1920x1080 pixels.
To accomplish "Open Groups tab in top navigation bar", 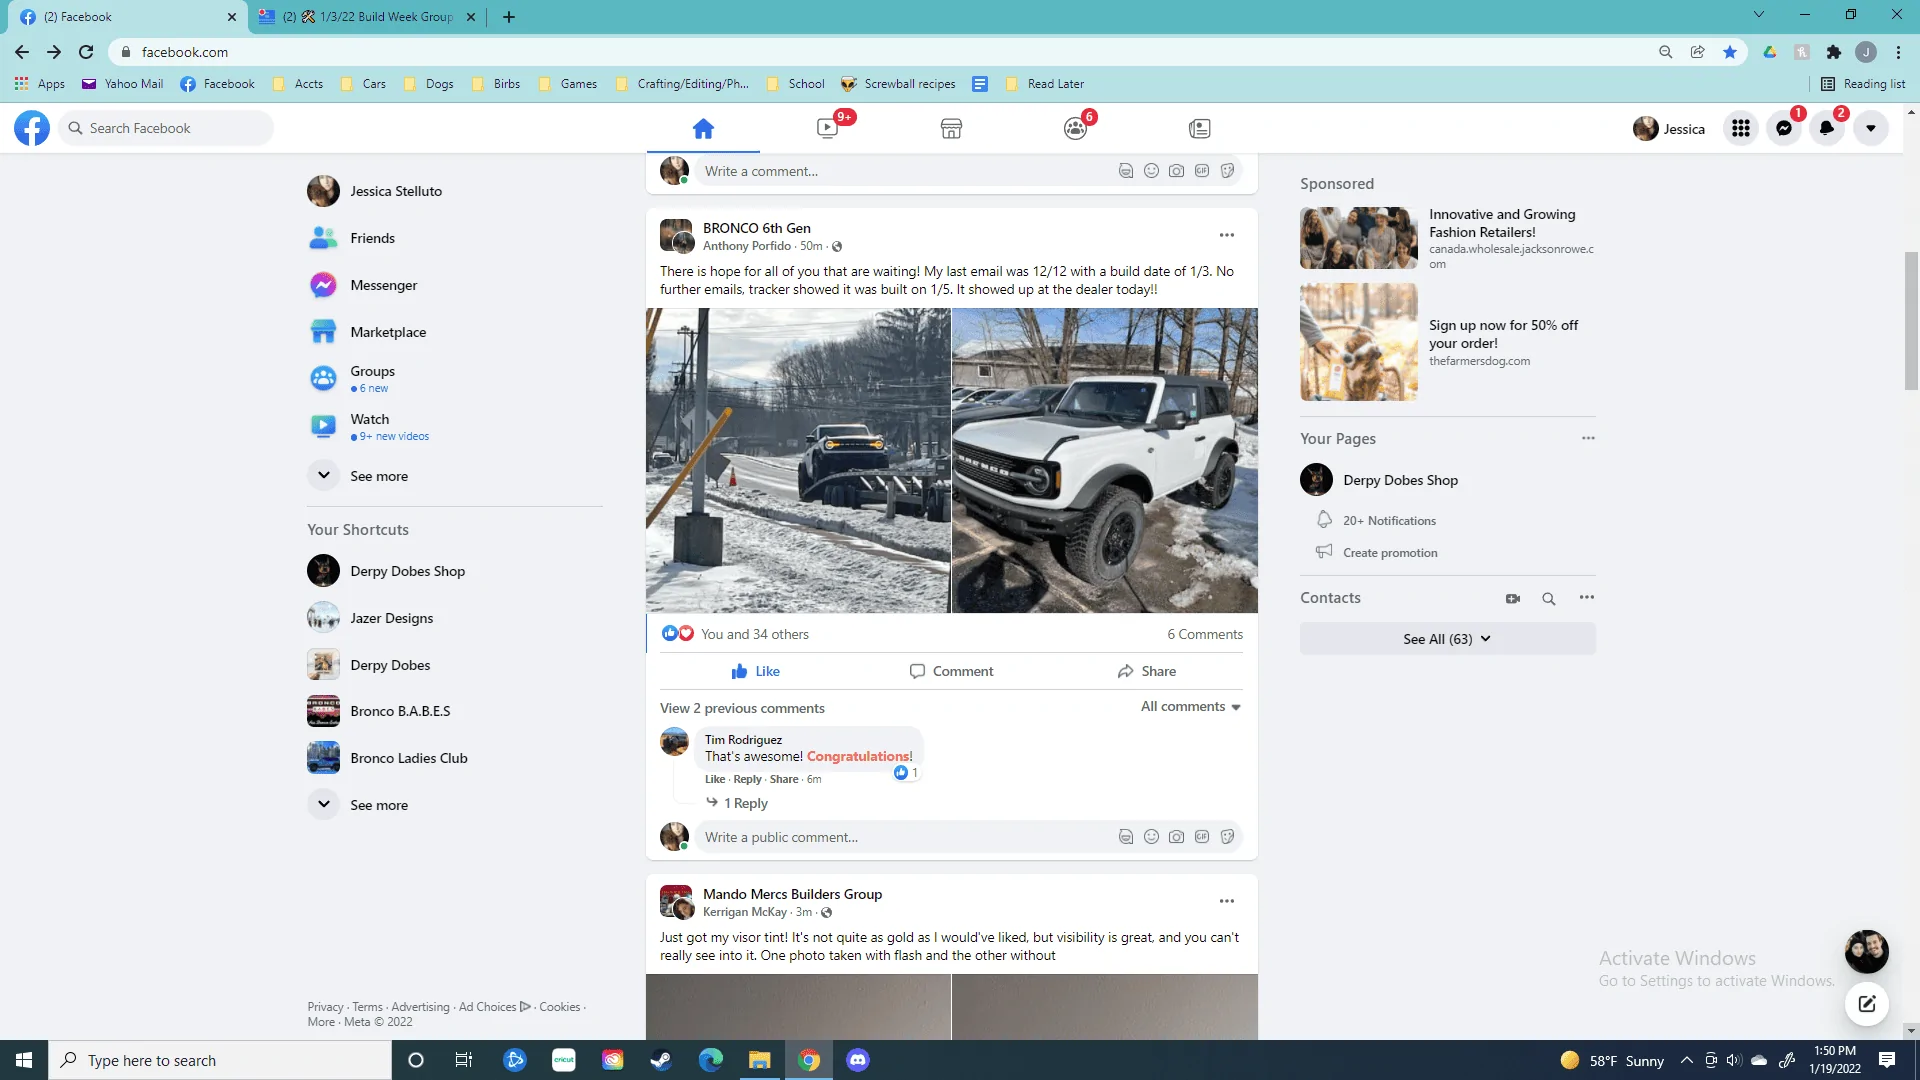I will point(1075,128).
